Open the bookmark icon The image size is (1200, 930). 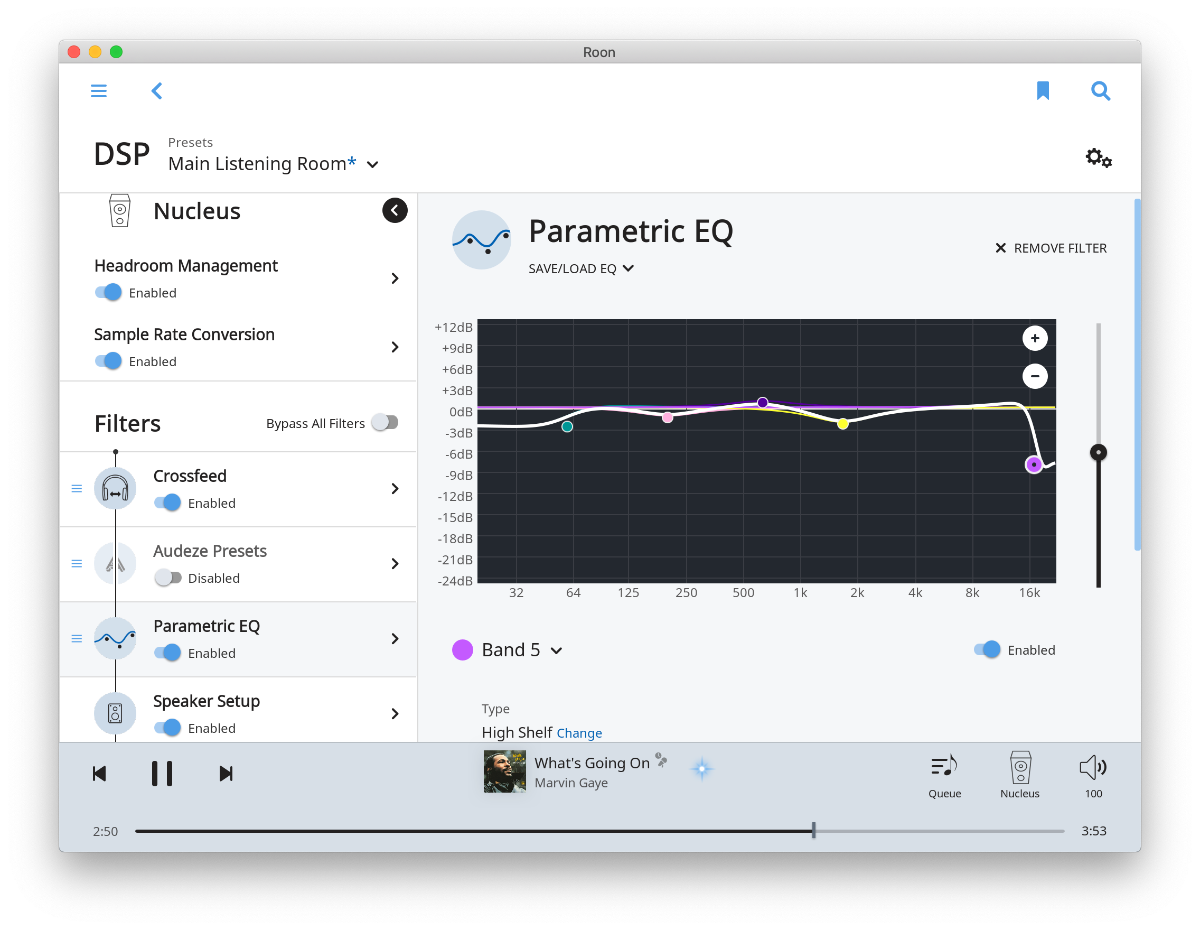(1043, 90)
